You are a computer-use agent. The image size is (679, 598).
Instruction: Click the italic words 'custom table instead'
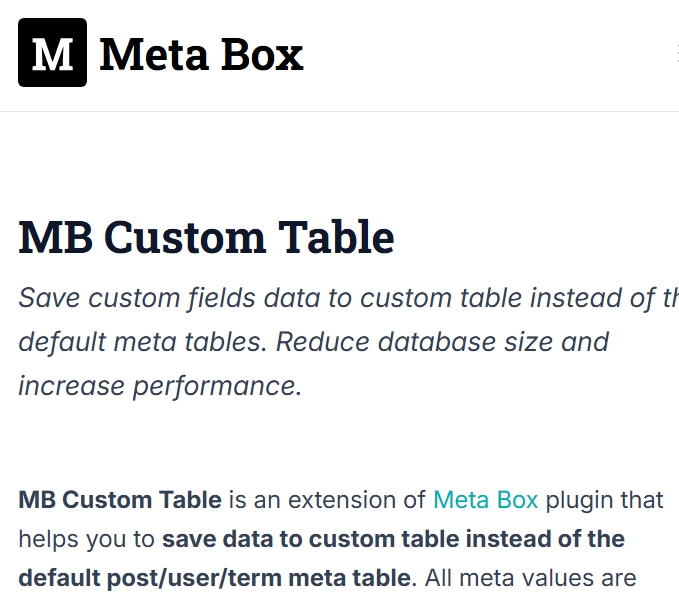pos(490,298)
